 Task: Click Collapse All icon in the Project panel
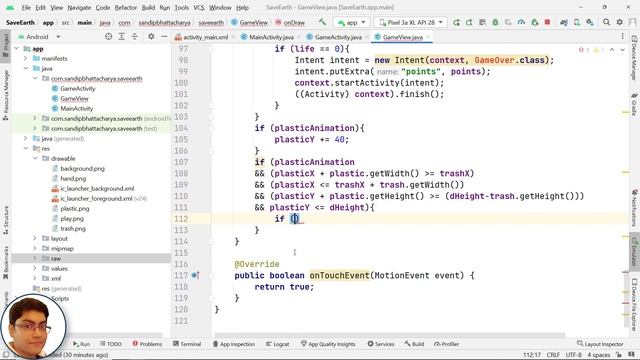135,37
